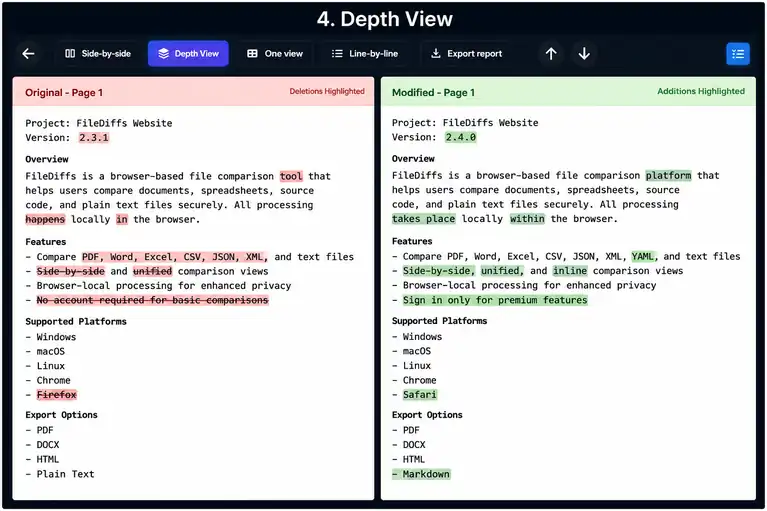Open Line-by-line view

(365, 54)
